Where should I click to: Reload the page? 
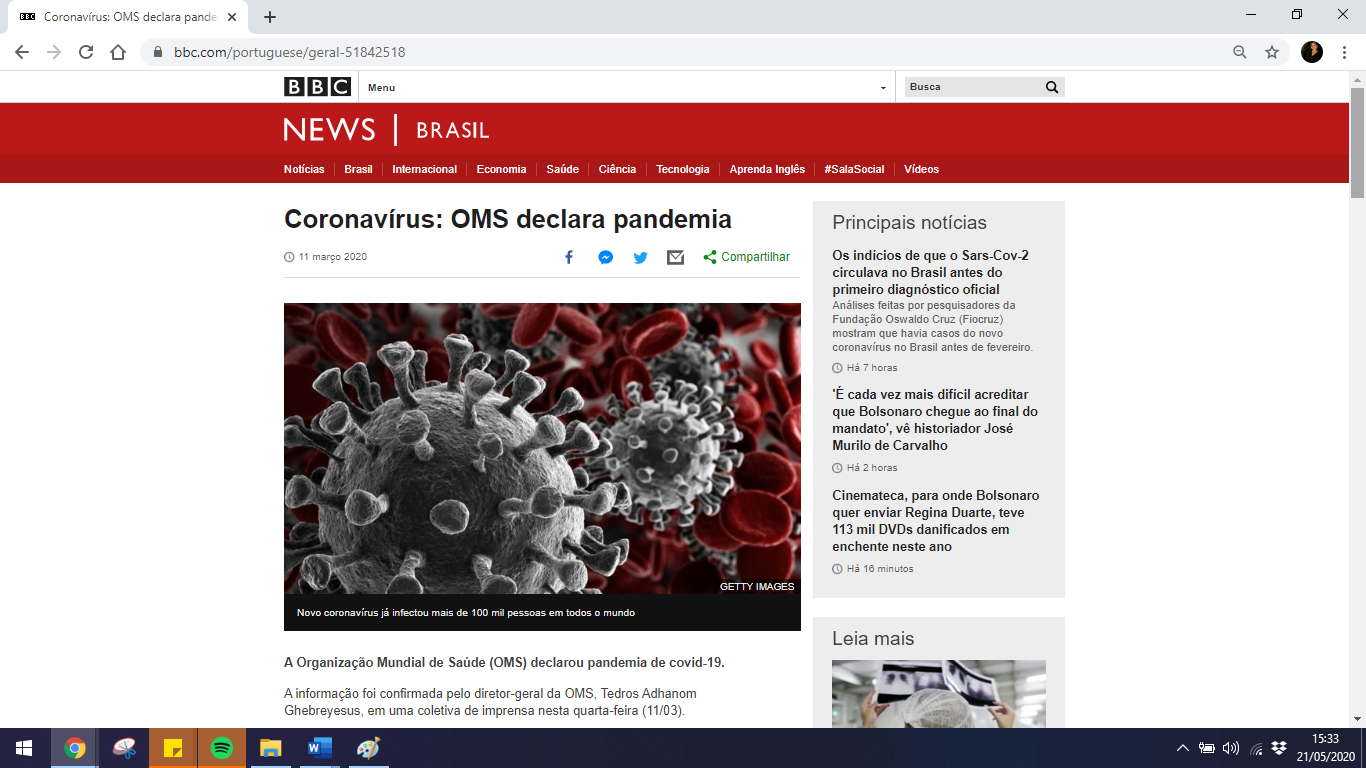86,52
